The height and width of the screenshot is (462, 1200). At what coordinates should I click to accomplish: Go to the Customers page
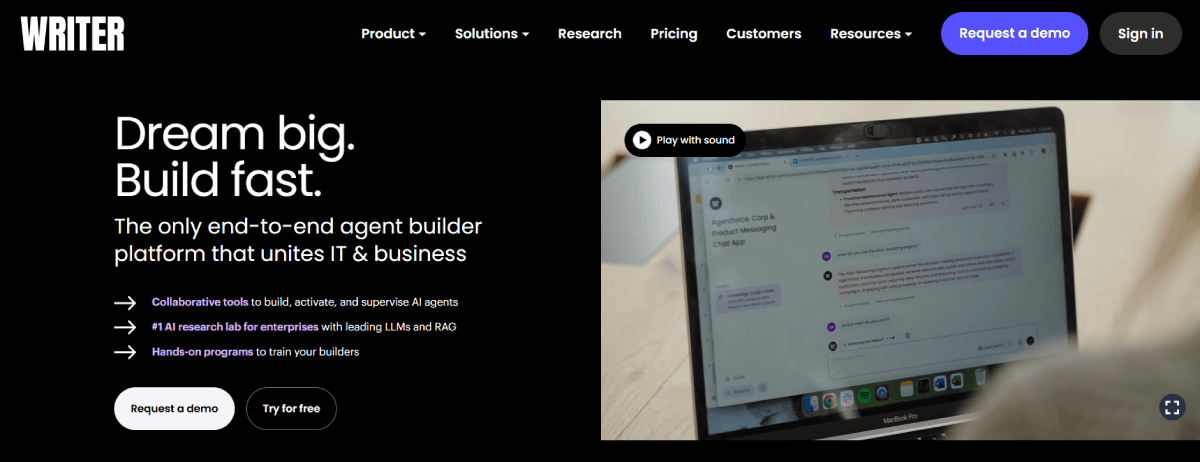[x=764, y=33]
